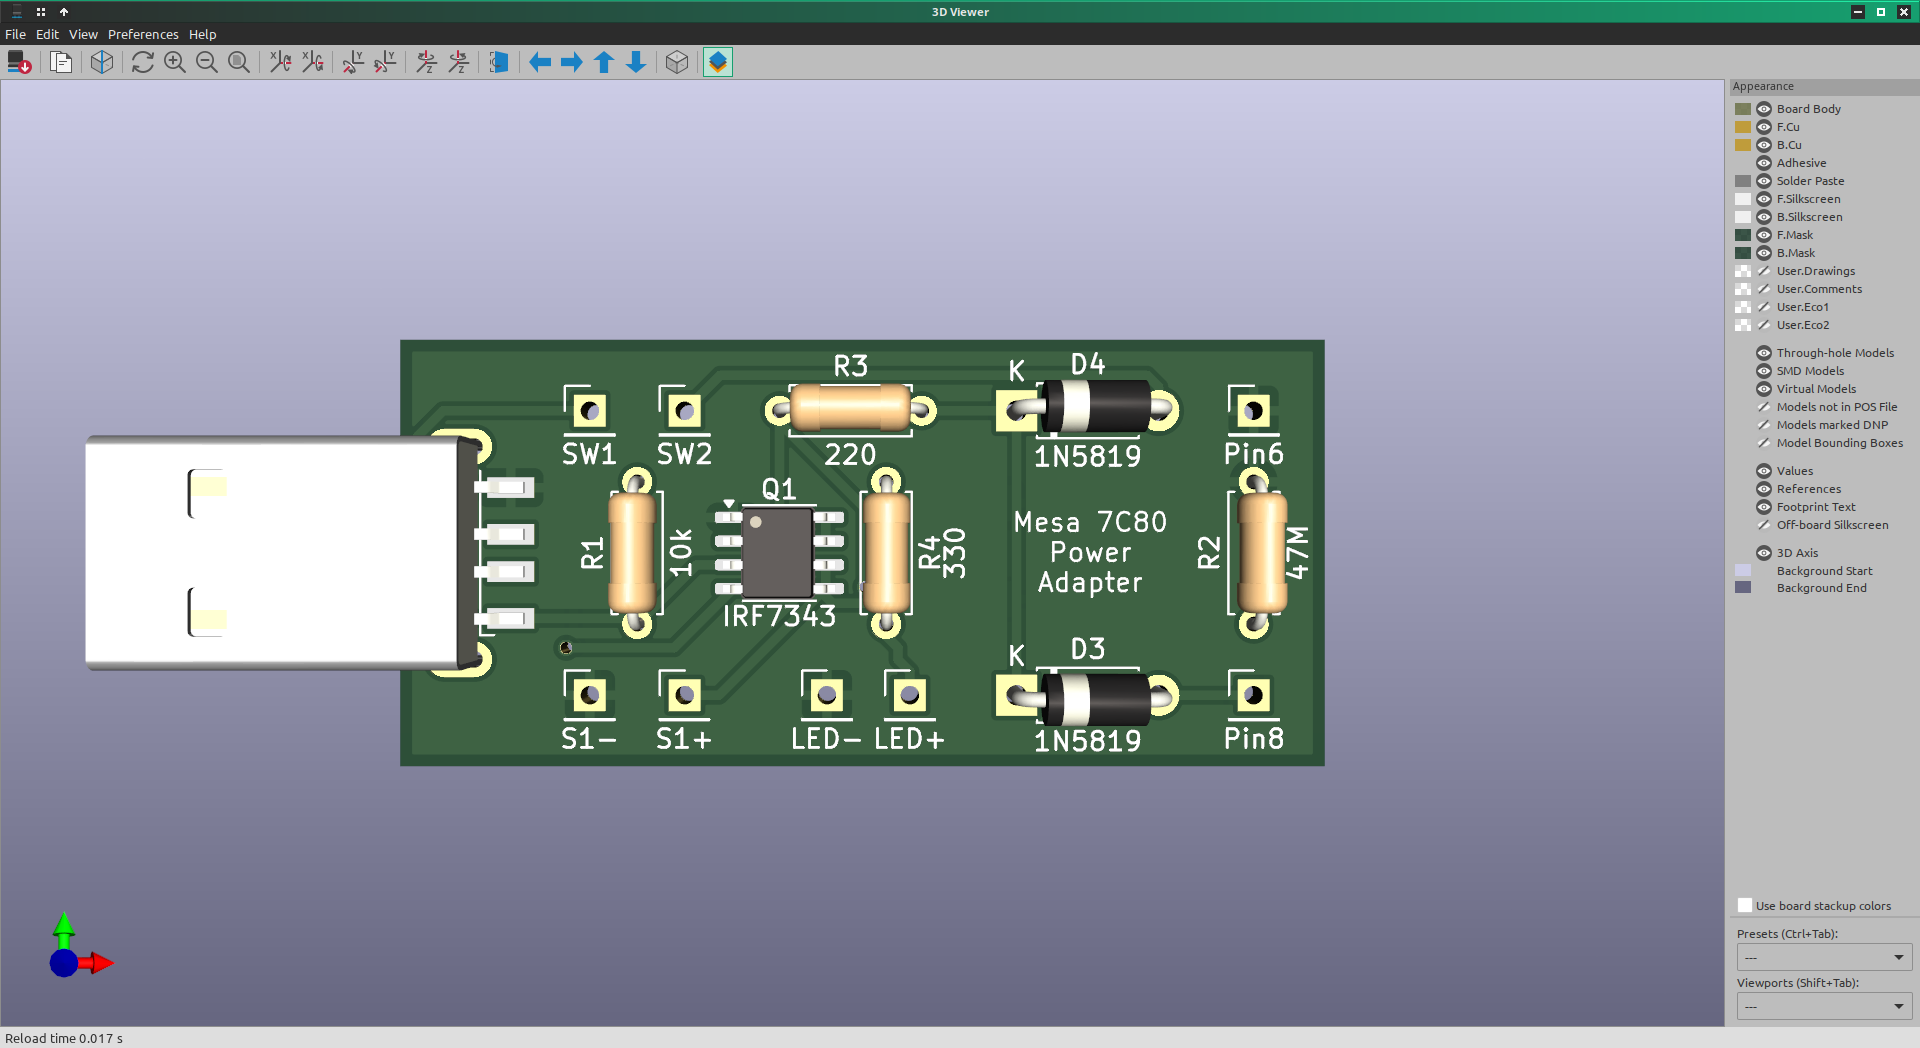Viewport: 1920px width, 1048px height.
Task: Open the Edit menu
Action: (x=47, y=34)
